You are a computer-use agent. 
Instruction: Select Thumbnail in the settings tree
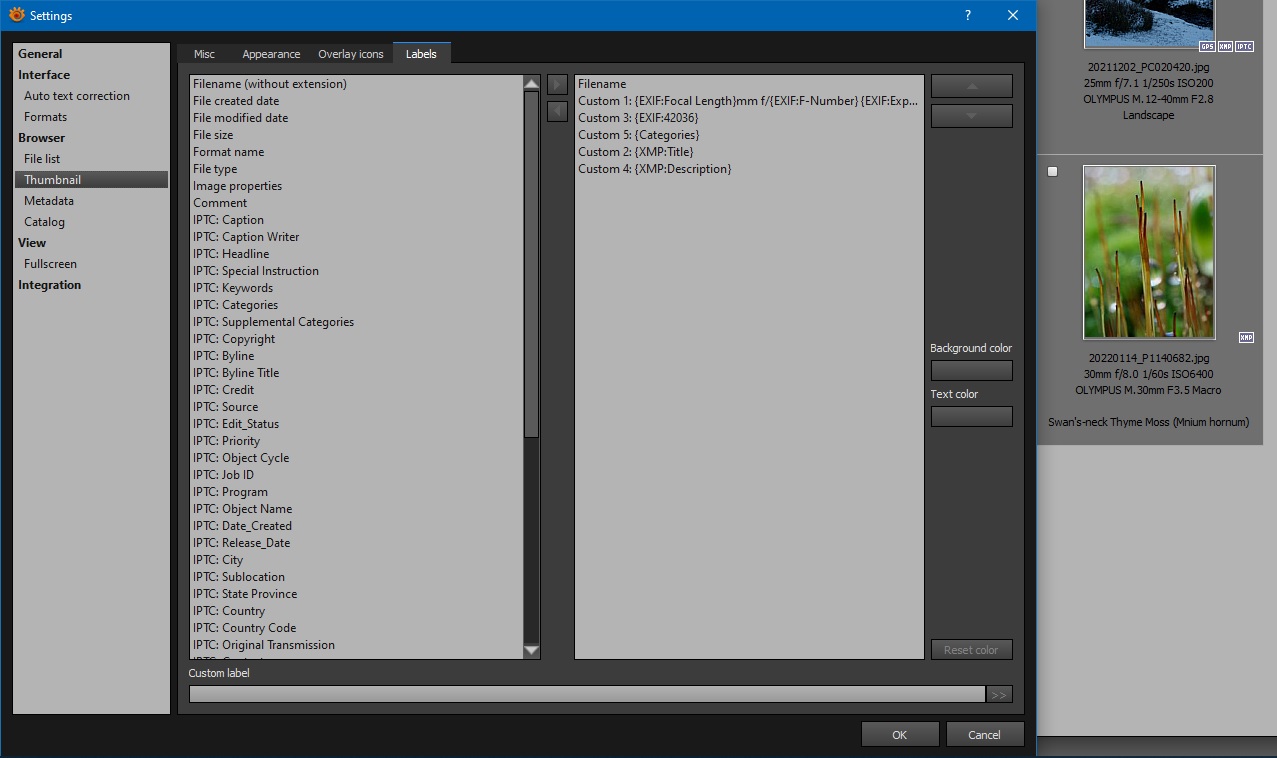click(x=91, y=180)
